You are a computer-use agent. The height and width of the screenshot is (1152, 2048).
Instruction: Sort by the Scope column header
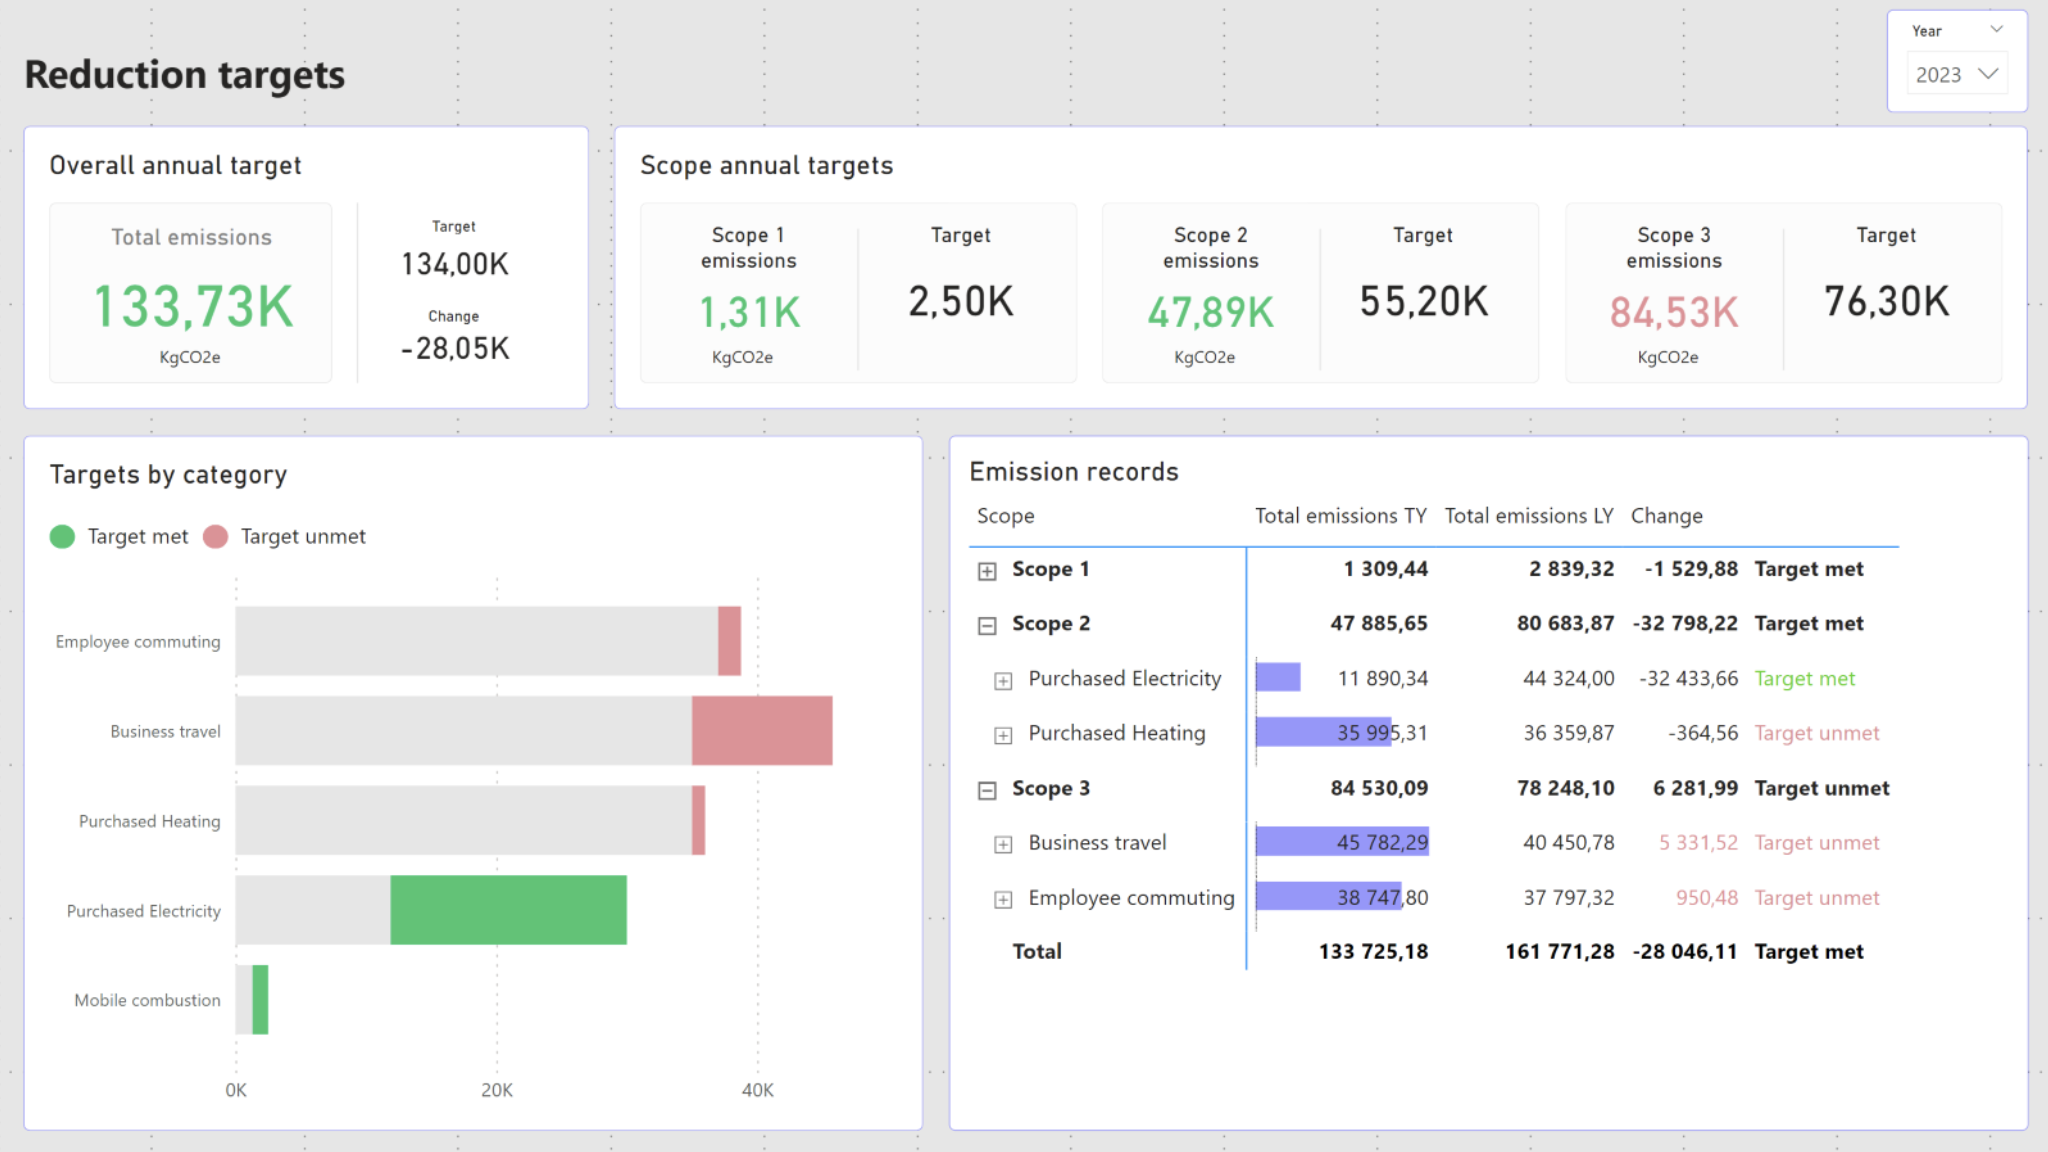1005,516
